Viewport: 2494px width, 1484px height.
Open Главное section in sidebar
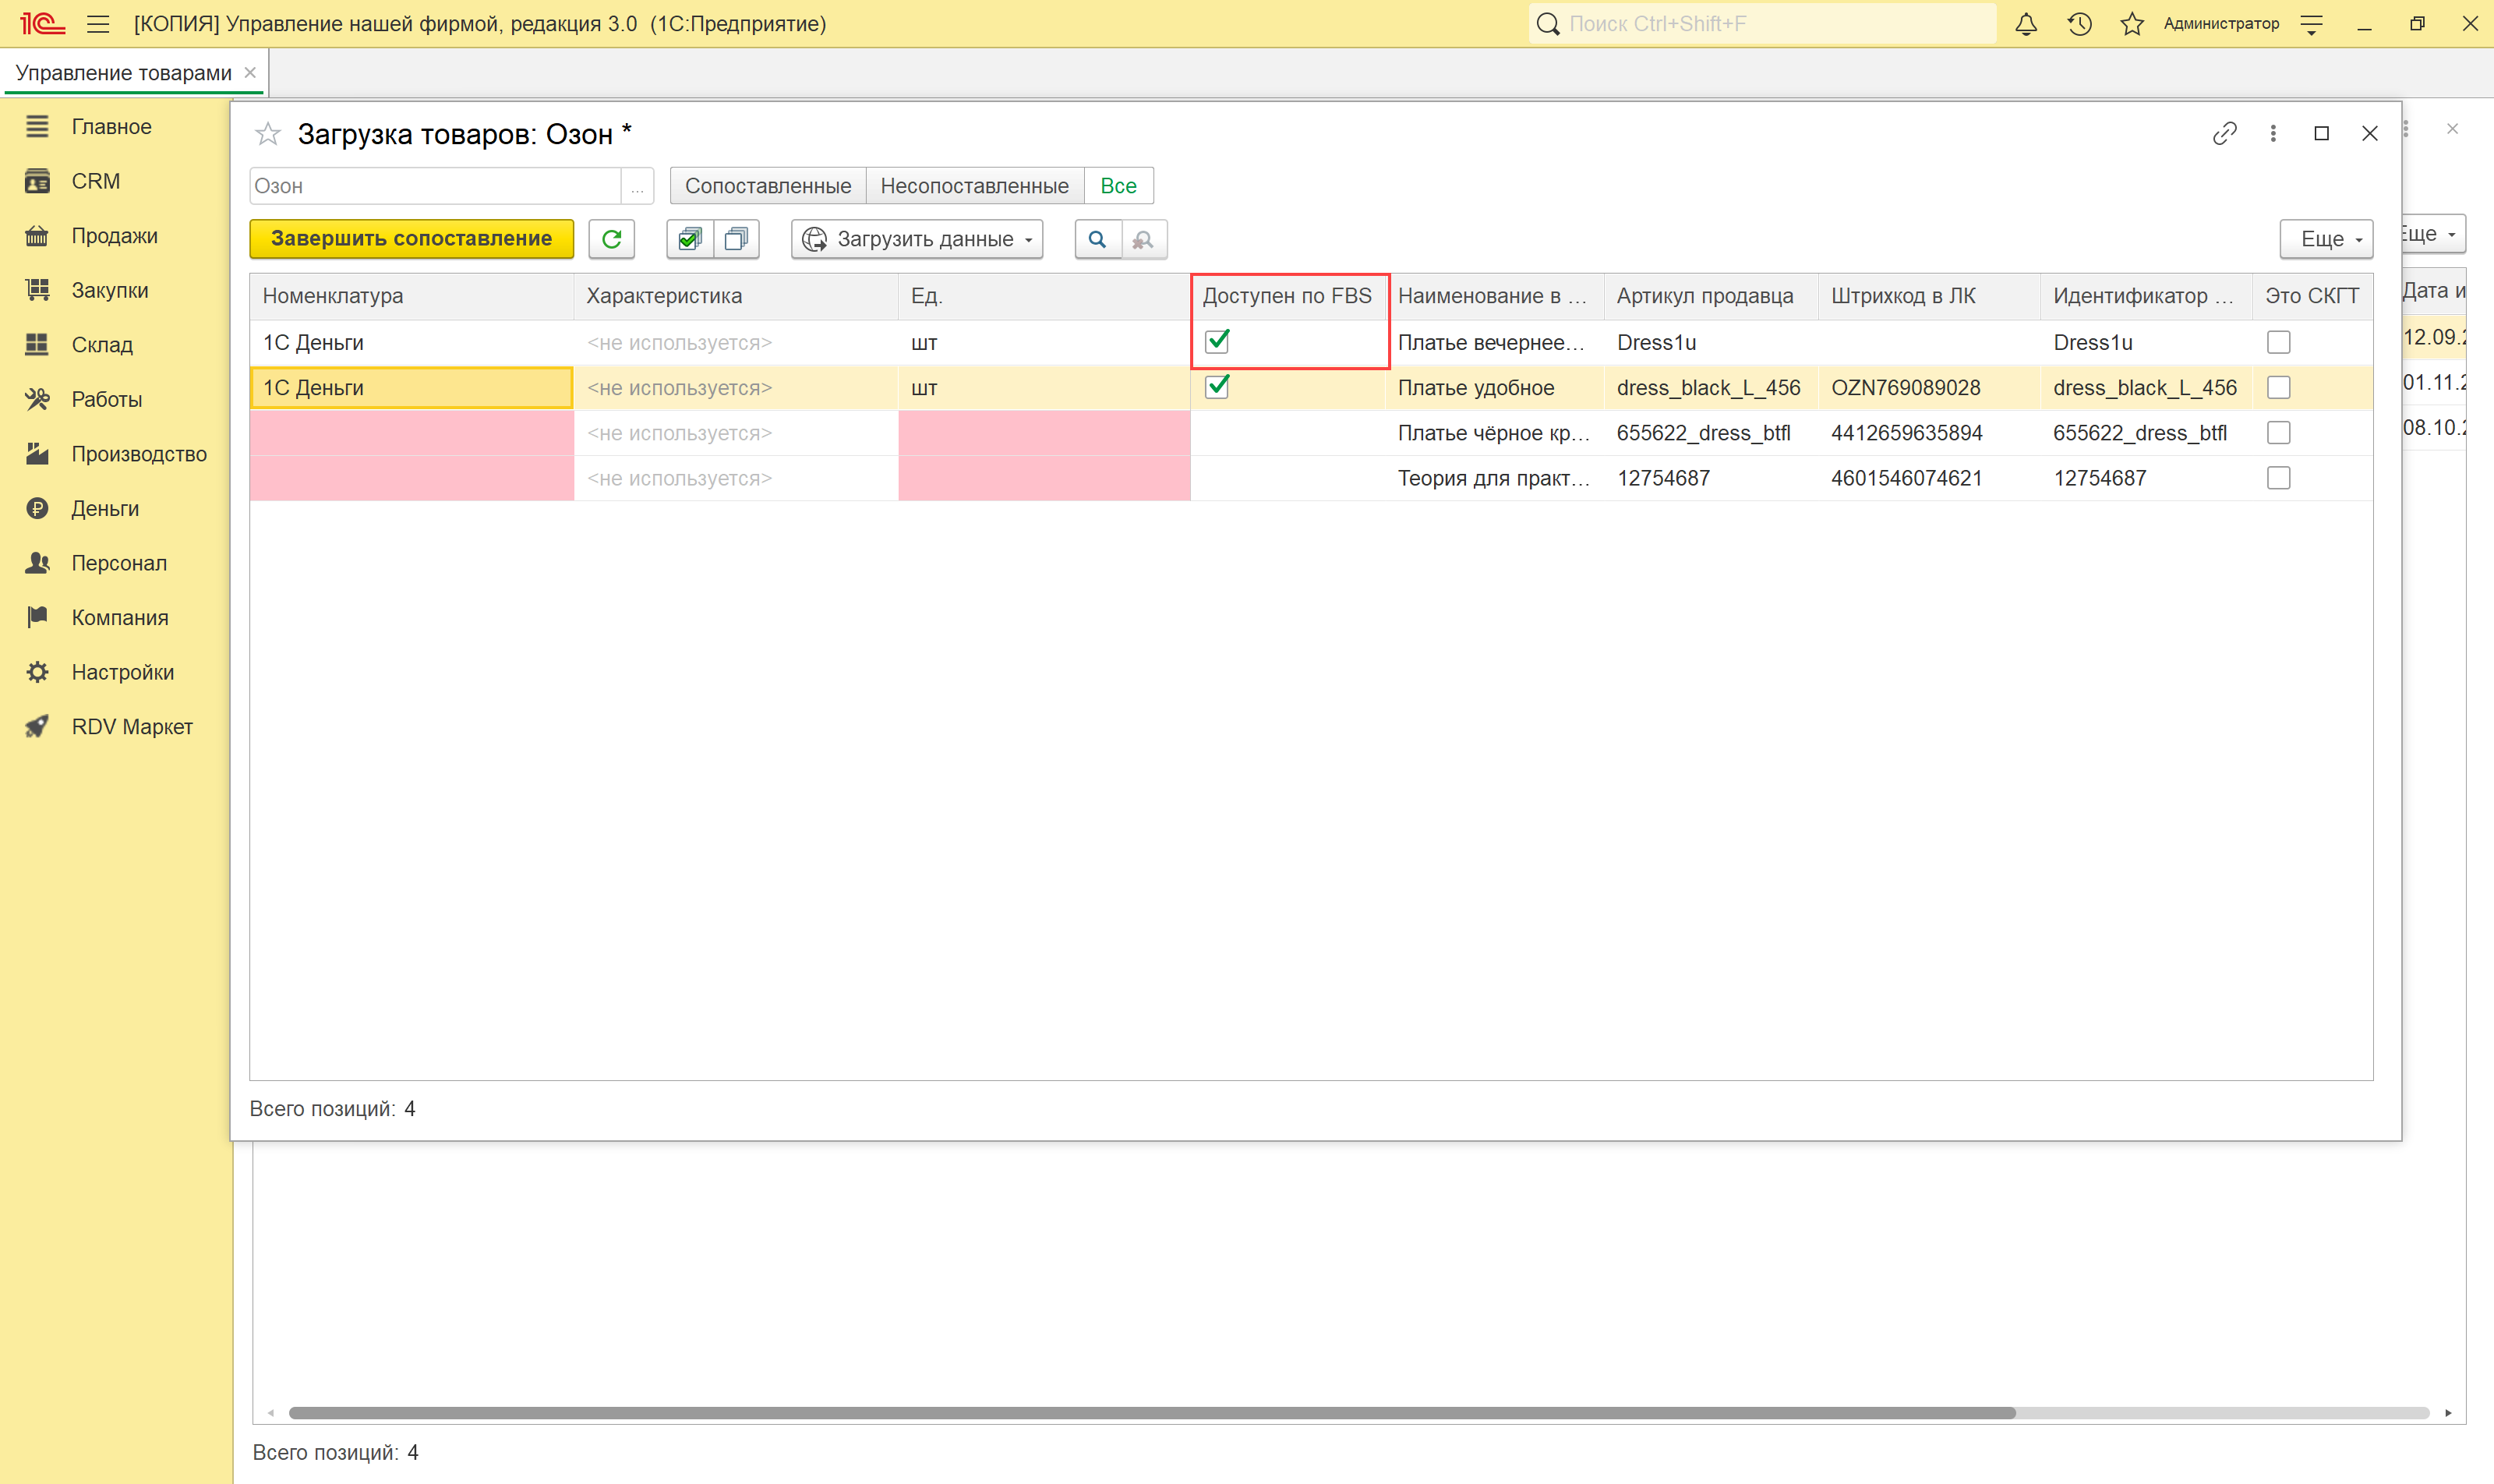111,127
